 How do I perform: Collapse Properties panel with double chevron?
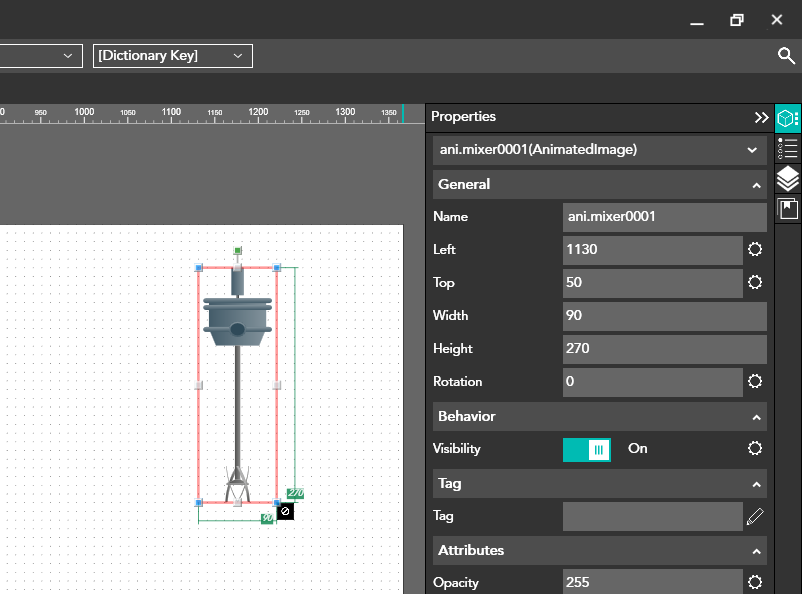pyautogui.click(x=761, y=117)
